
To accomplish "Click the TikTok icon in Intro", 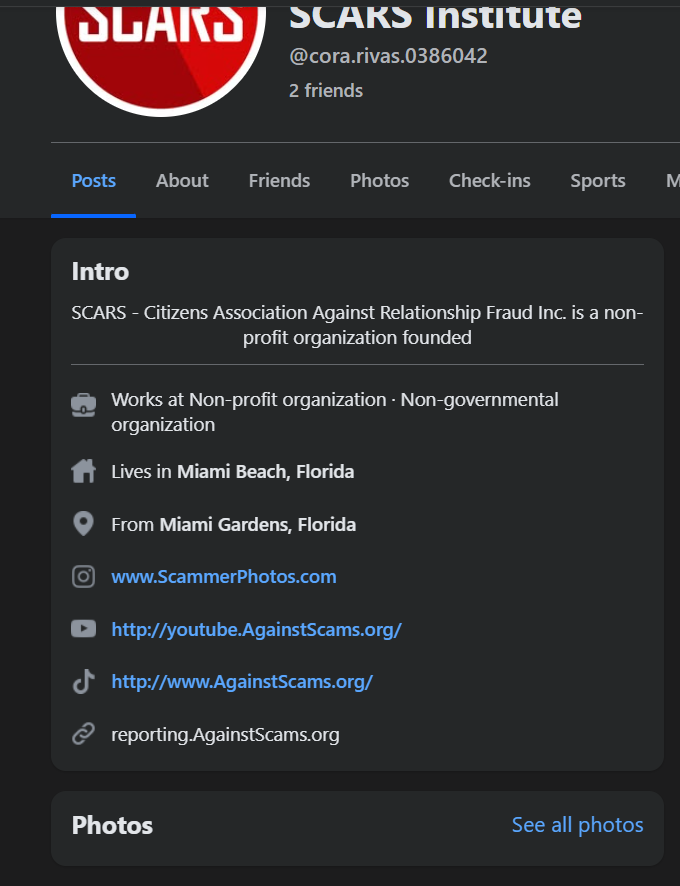I will click(x=84, y=682).
